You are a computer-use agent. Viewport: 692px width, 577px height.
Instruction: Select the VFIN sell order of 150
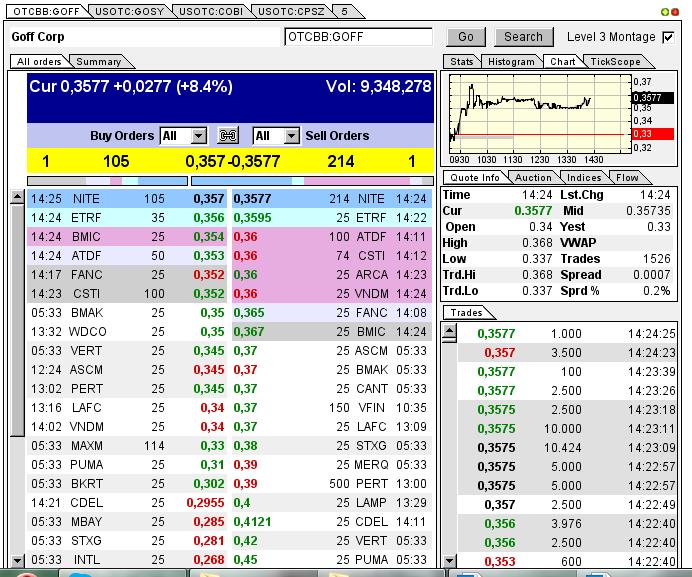tap(332, 407)
